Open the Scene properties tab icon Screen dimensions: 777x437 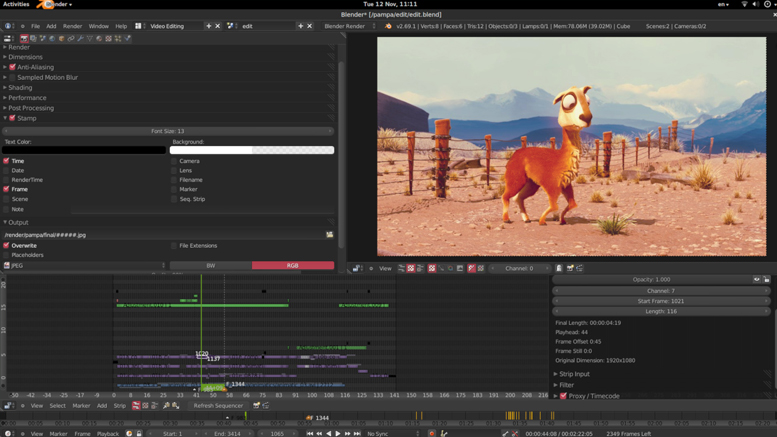pos(43,38)
